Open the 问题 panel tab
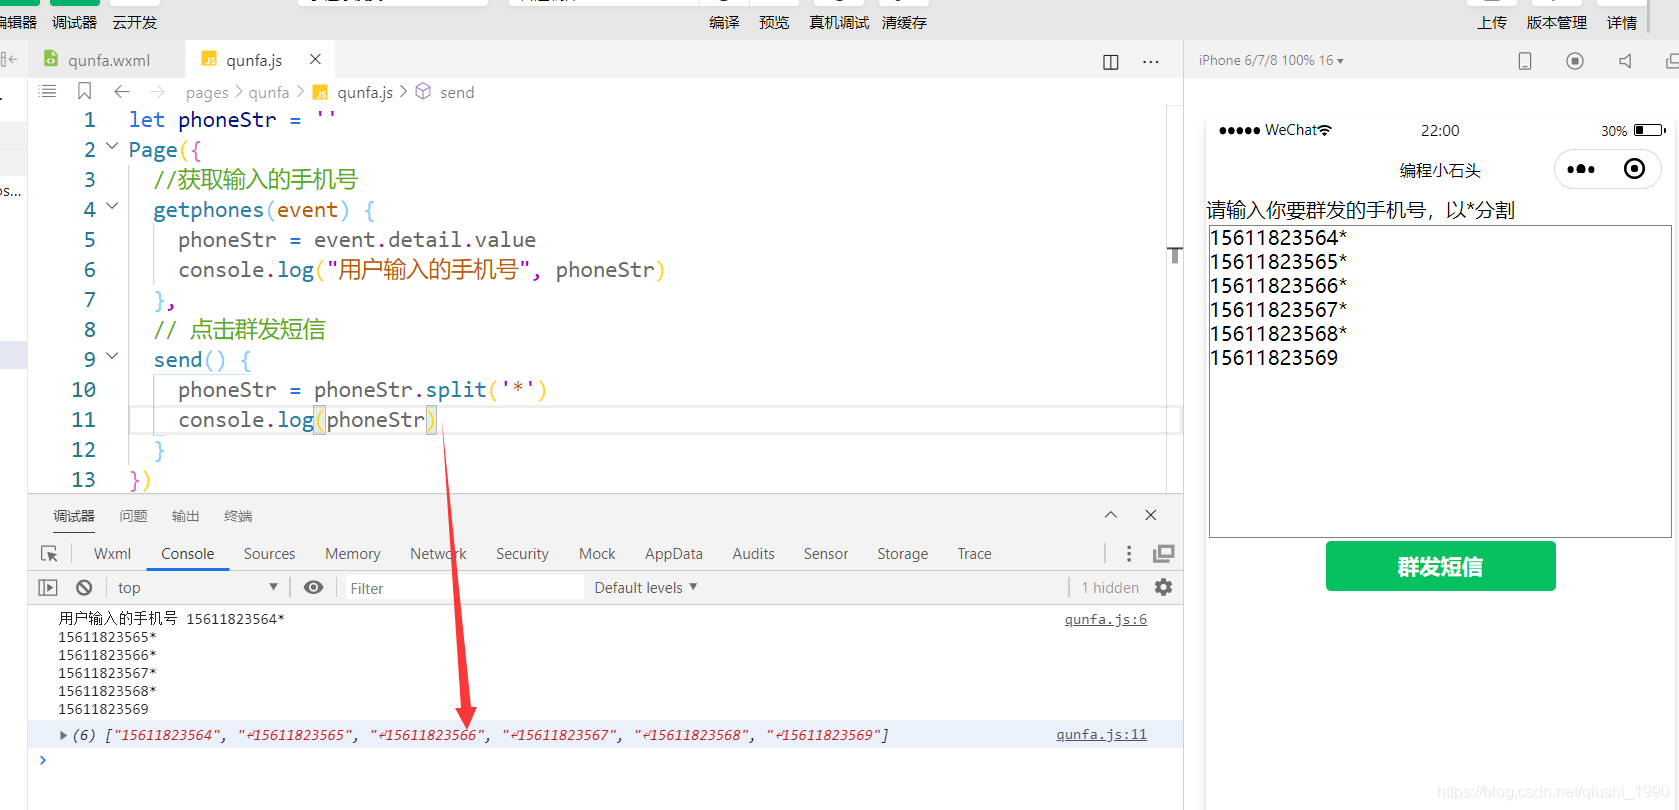 133,516
